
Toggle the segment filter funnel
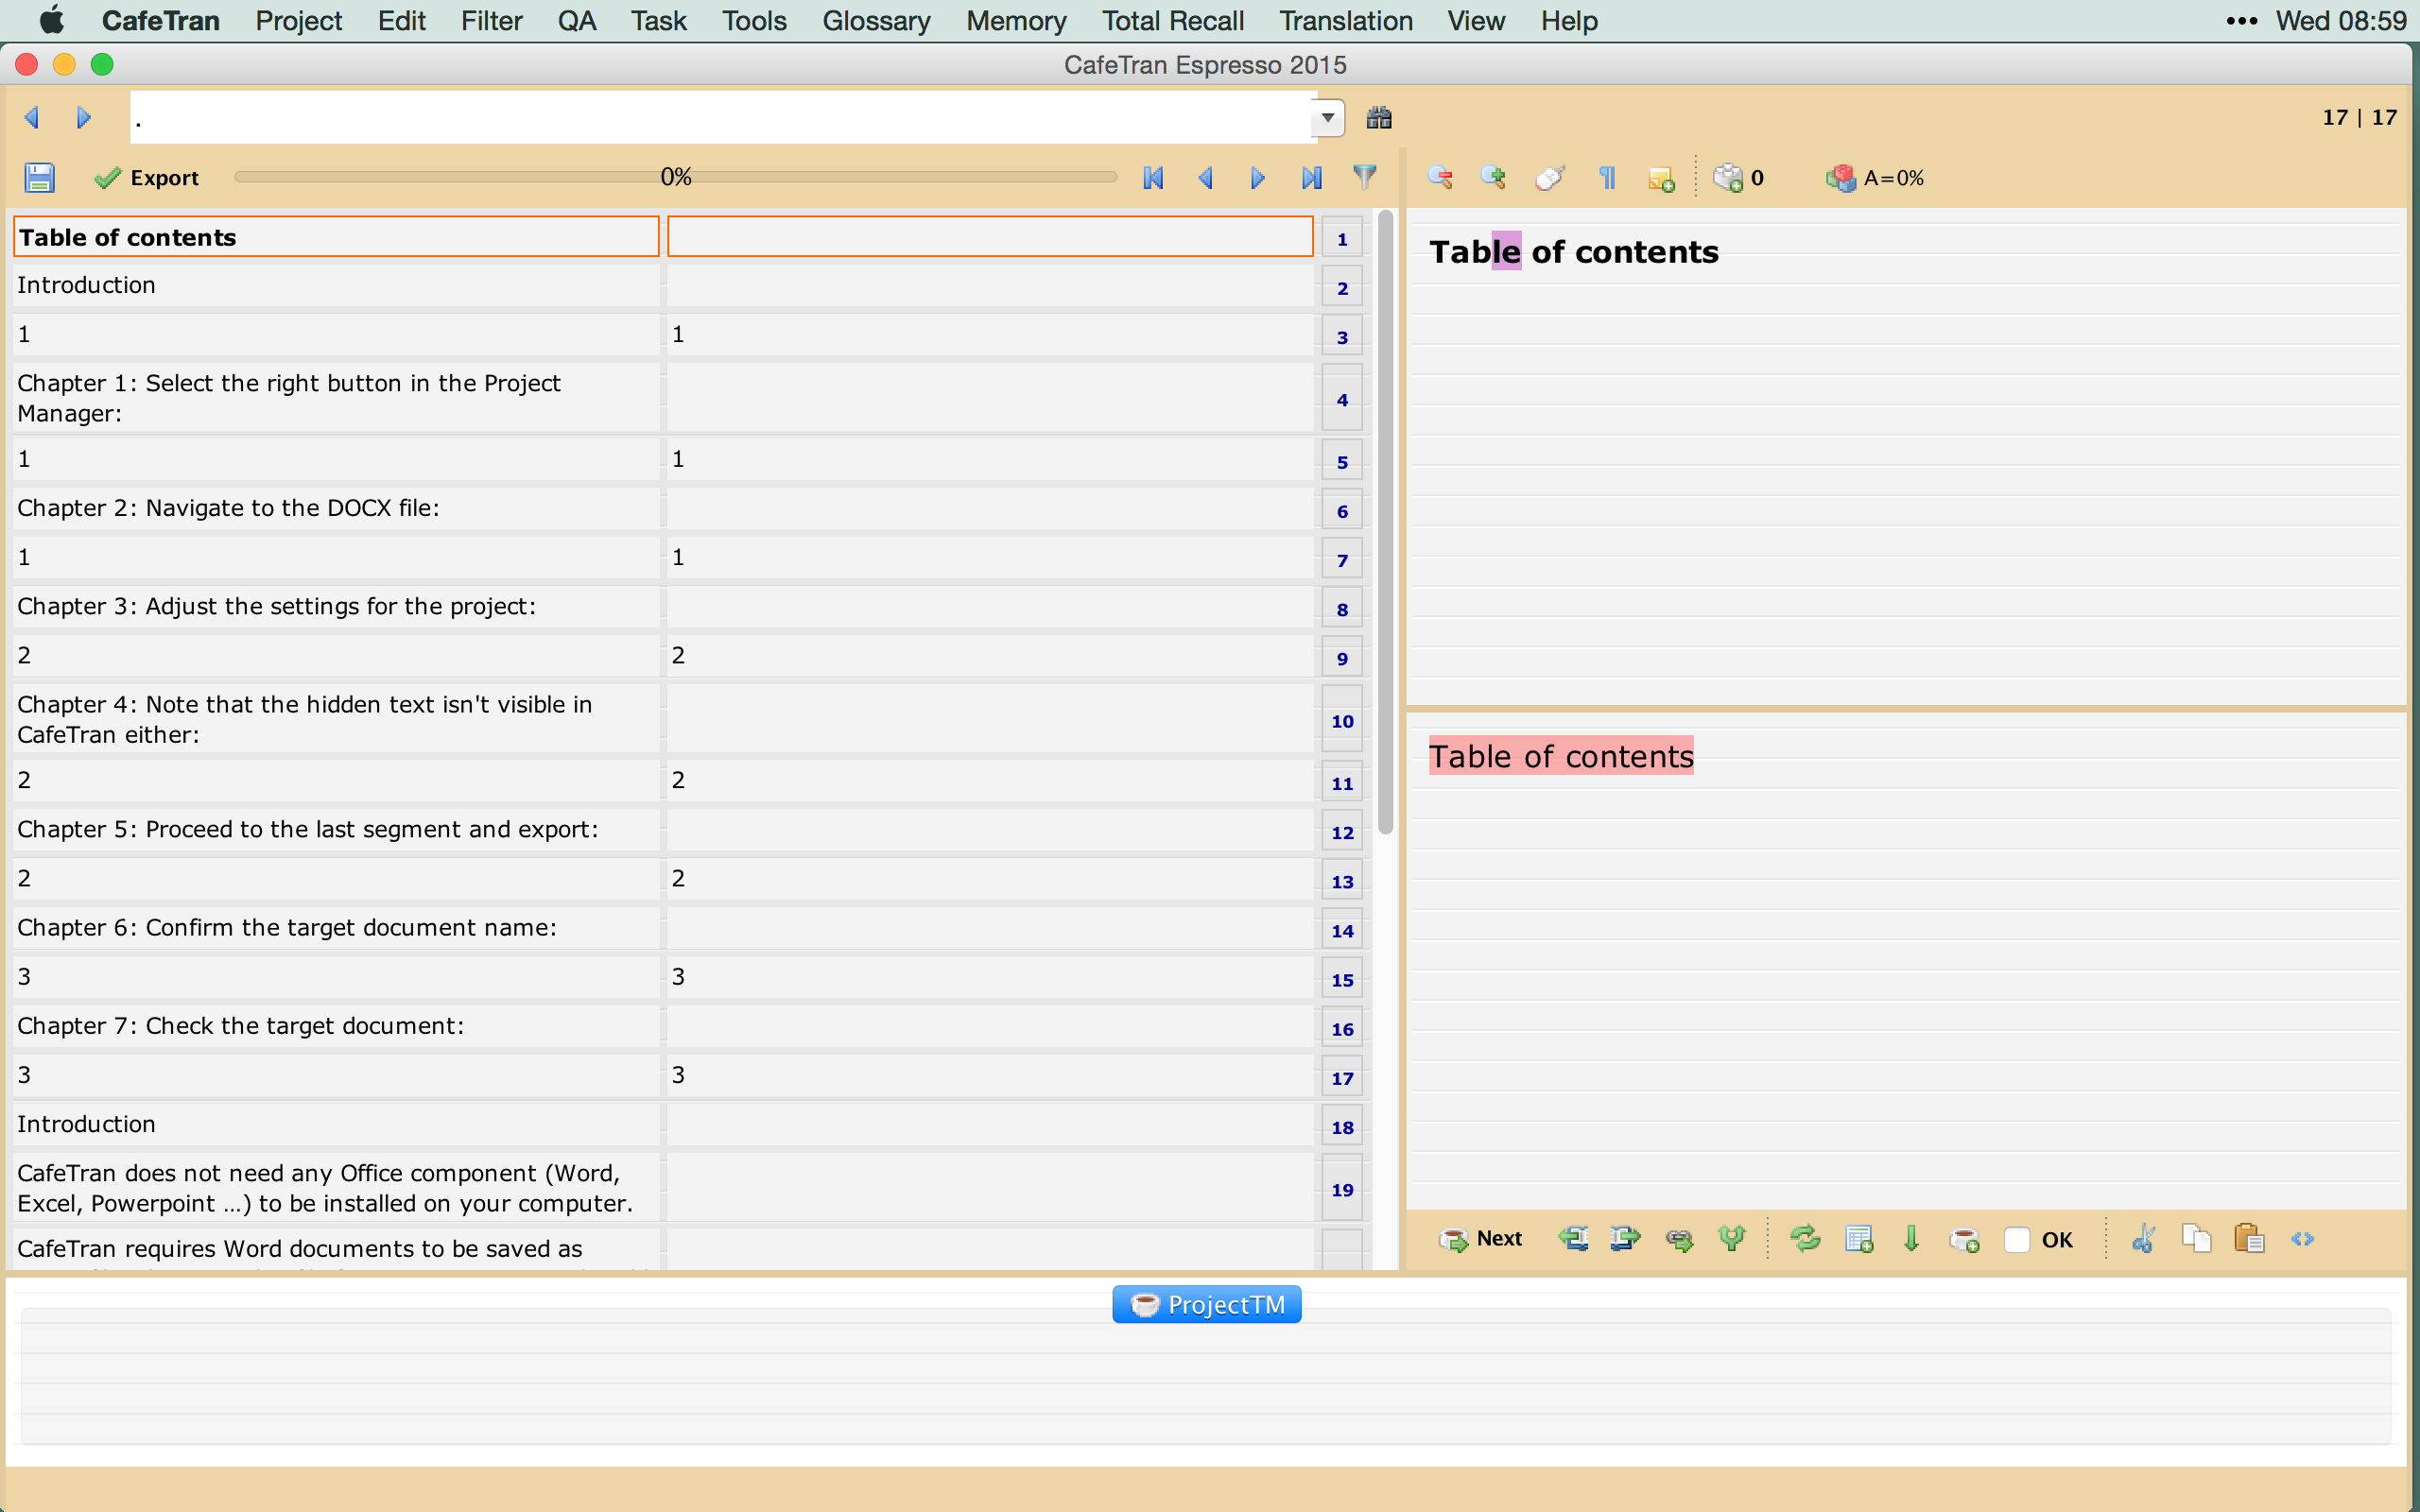1365,177
